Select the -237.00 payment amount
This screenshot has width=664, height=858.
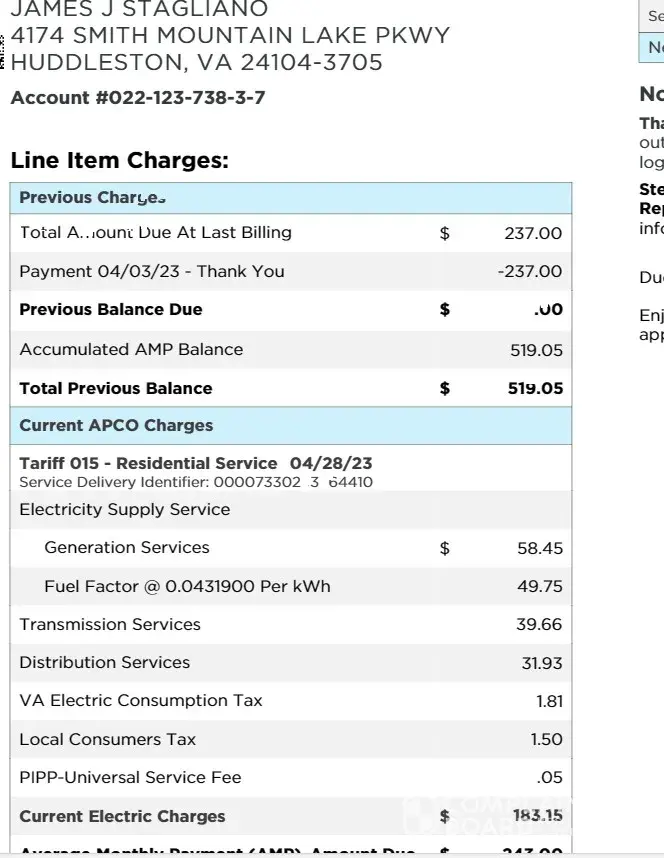tap(529, 271)
